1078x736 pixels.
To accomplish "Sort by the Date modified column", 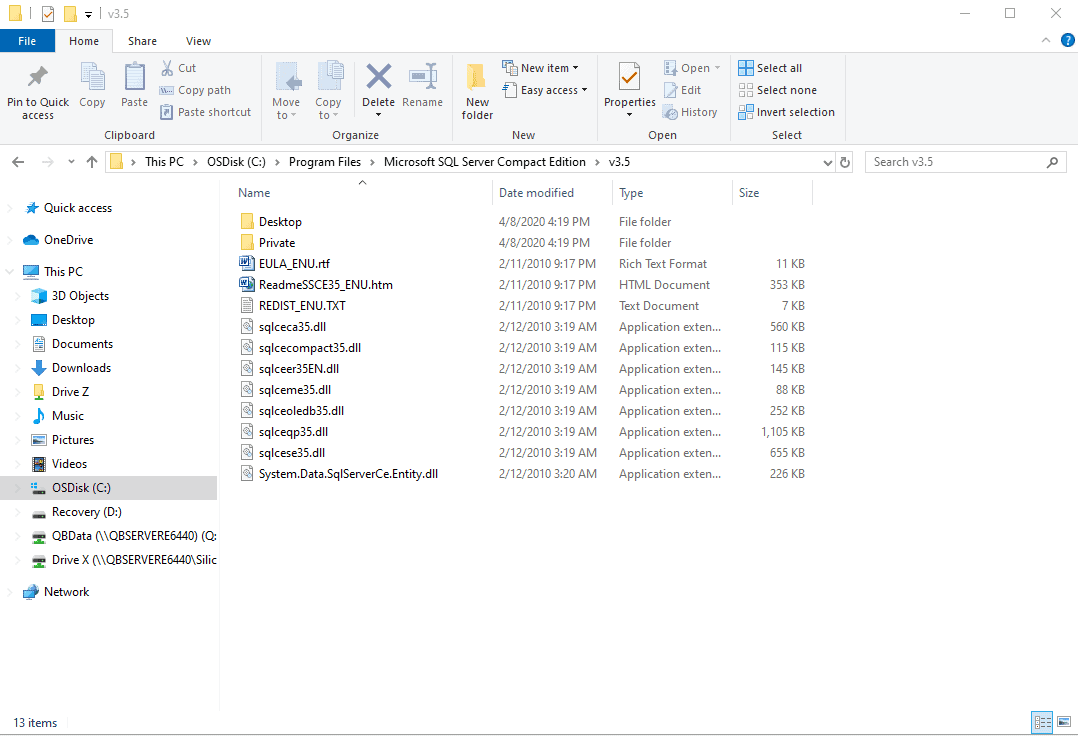I will click(552, 193).
